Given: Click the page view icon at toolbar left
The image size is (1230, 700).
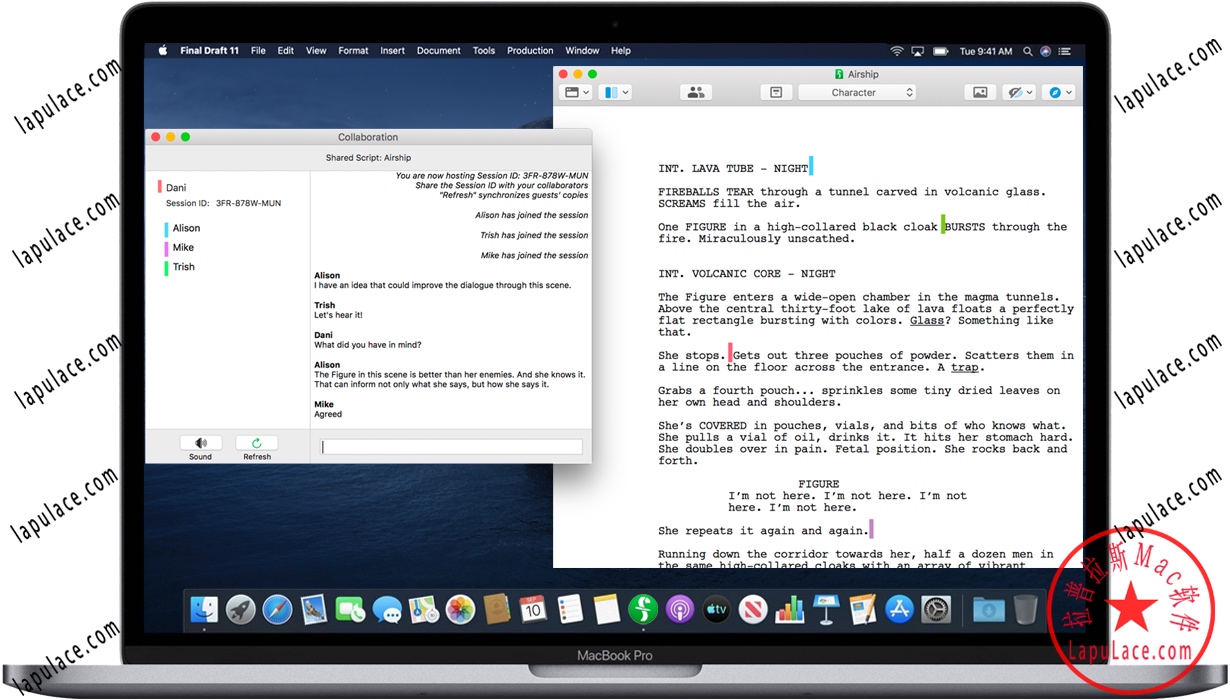Looking at the screenshot, I should (x=574, y=91).
